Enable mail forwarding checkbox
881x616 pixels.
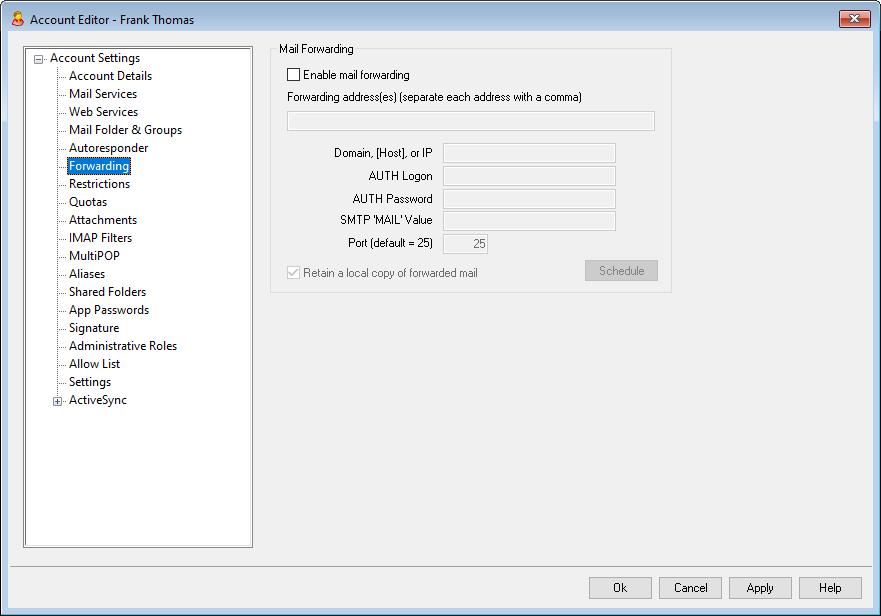294,75
